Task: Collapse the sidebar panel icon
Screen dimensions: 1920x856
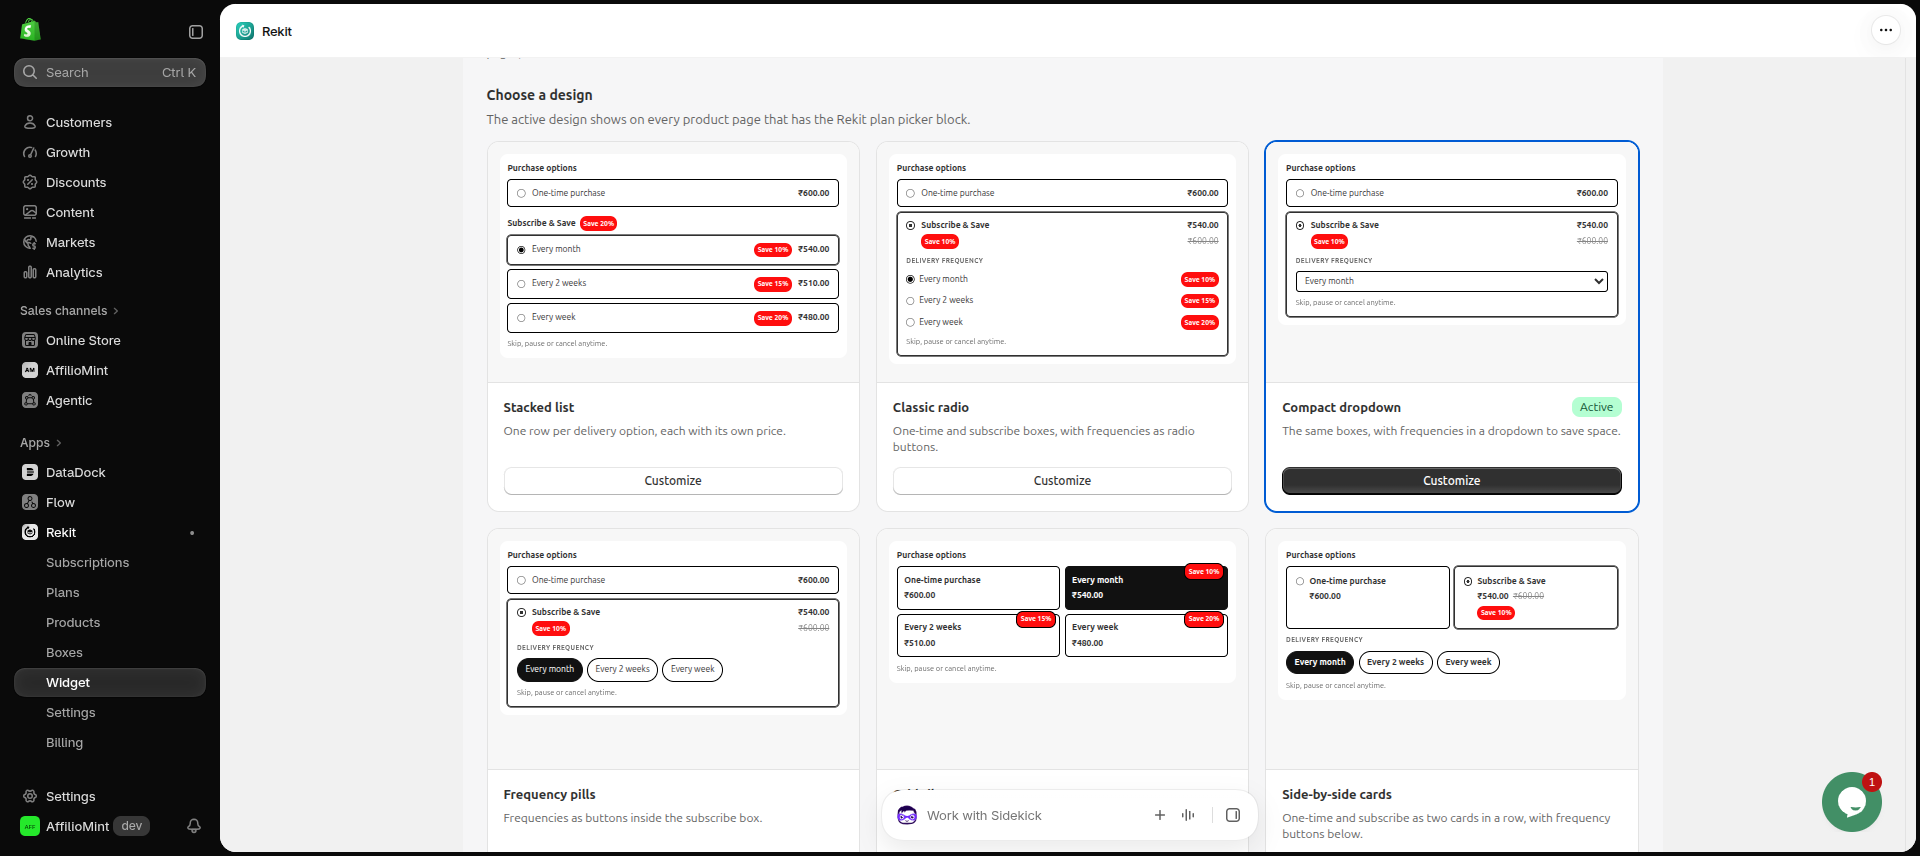Action: coord(196,32)
